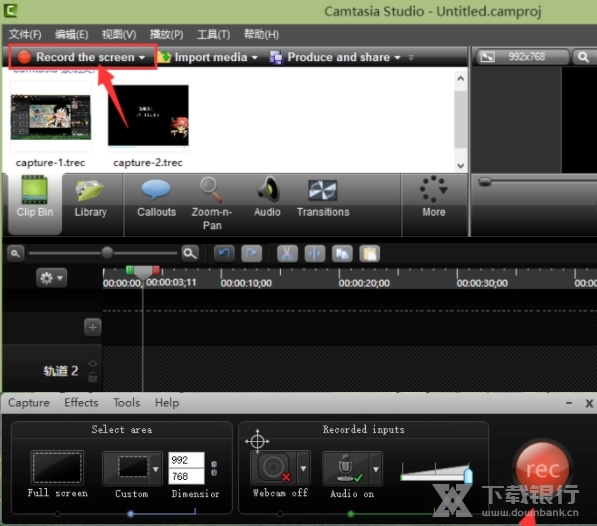Screen dimensions: 597x526
Task: Select Full screen recording area
Action: (57, 467)
